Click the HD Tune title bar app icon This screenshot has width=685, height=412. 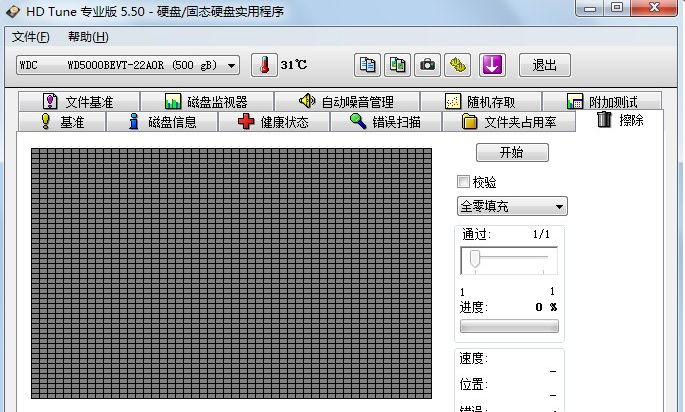(x=13, y=11)
